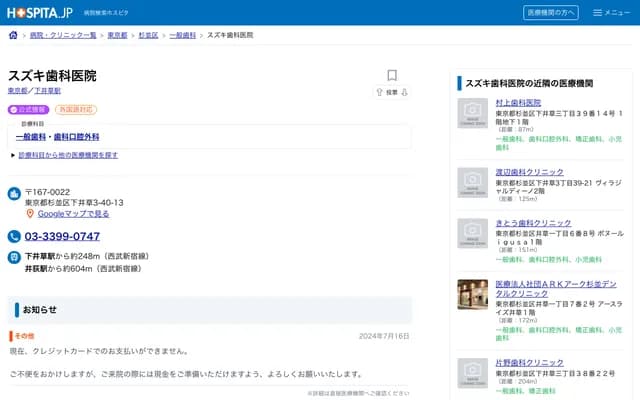Viewport: 640px width, 400px height.
Task: Open 病院・クリニック一覧 breadcrumb
Action: coord(63,35)
